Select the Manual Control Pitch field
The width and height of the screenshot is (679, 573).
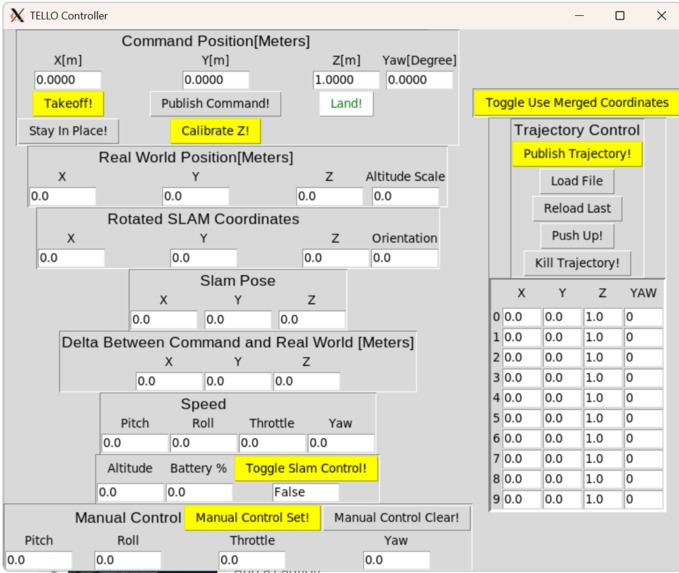point(39,560)
